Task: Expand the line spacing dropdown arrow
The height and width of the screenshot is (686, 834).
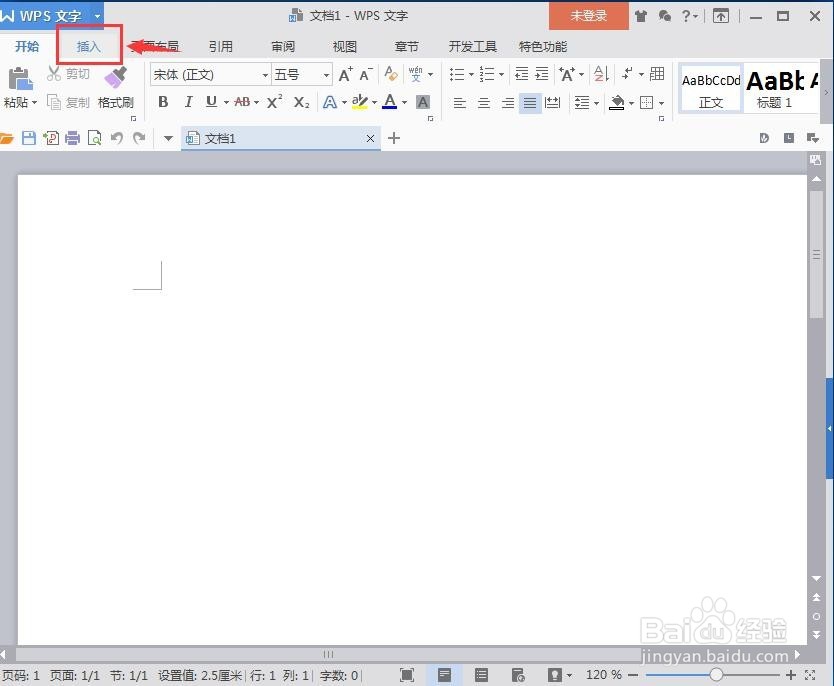Action: pos(597,103)
